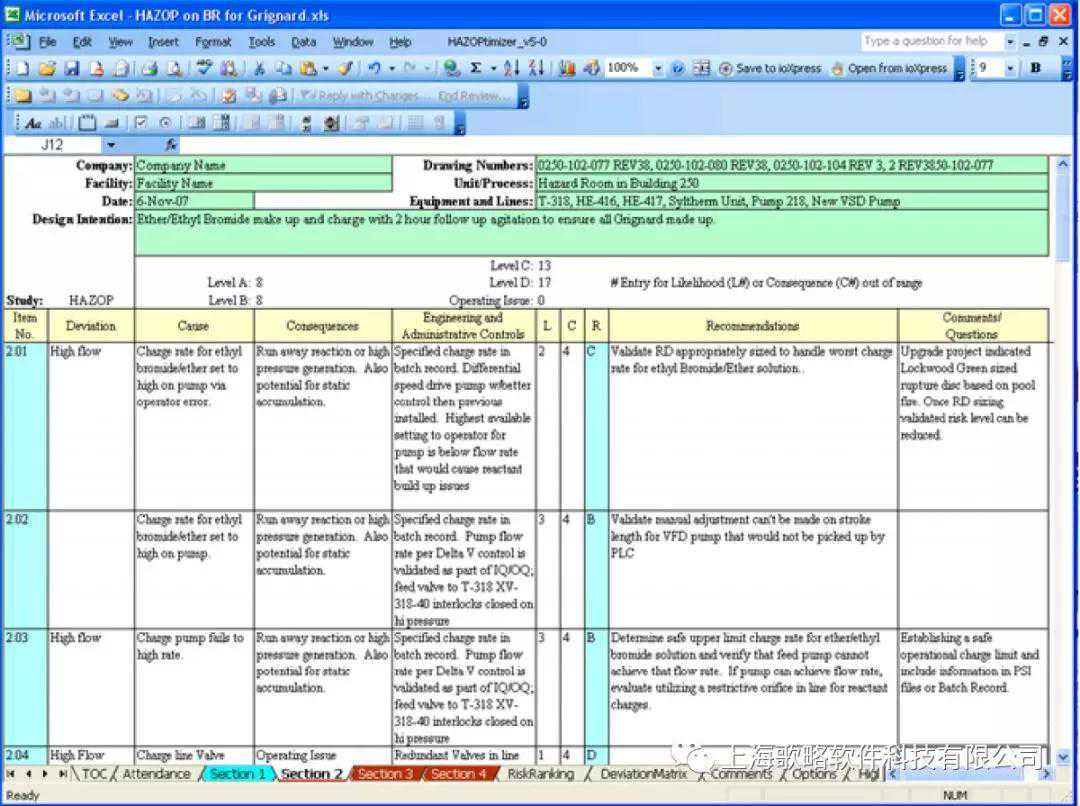Expand the zoom percentage dropdown
Viewport: 1080px width, 806px height.
tap(658, 69)
